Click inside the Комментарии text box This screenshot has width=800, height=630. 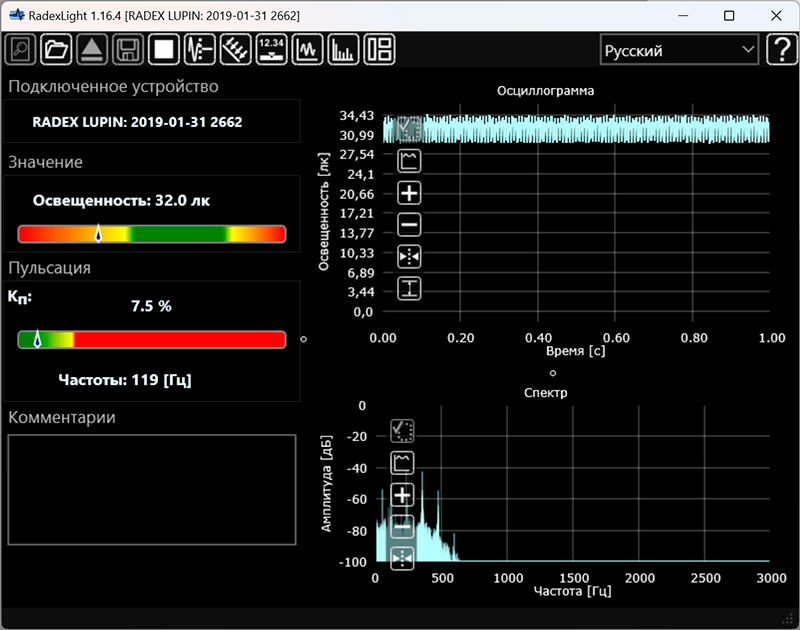(x=152, y=489)
